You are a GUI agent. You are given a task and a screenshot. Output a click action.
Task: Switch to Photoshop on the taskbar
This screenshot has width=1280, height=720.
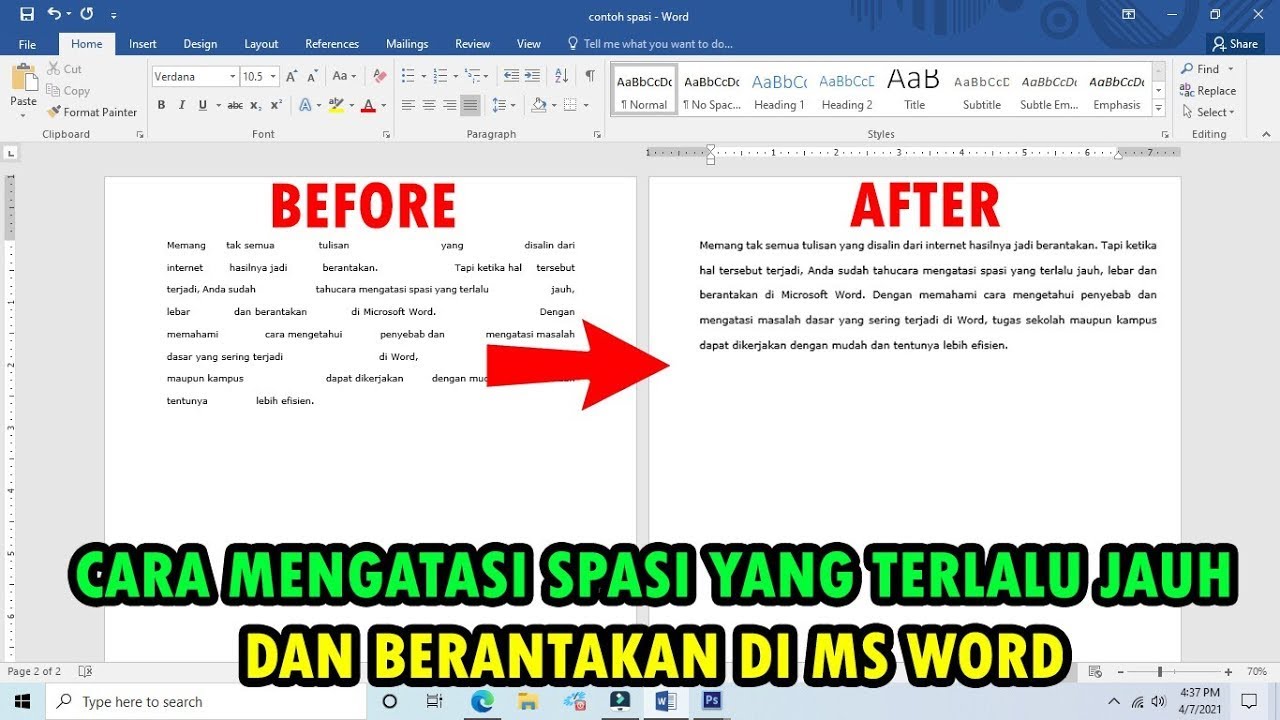[713, 701]
